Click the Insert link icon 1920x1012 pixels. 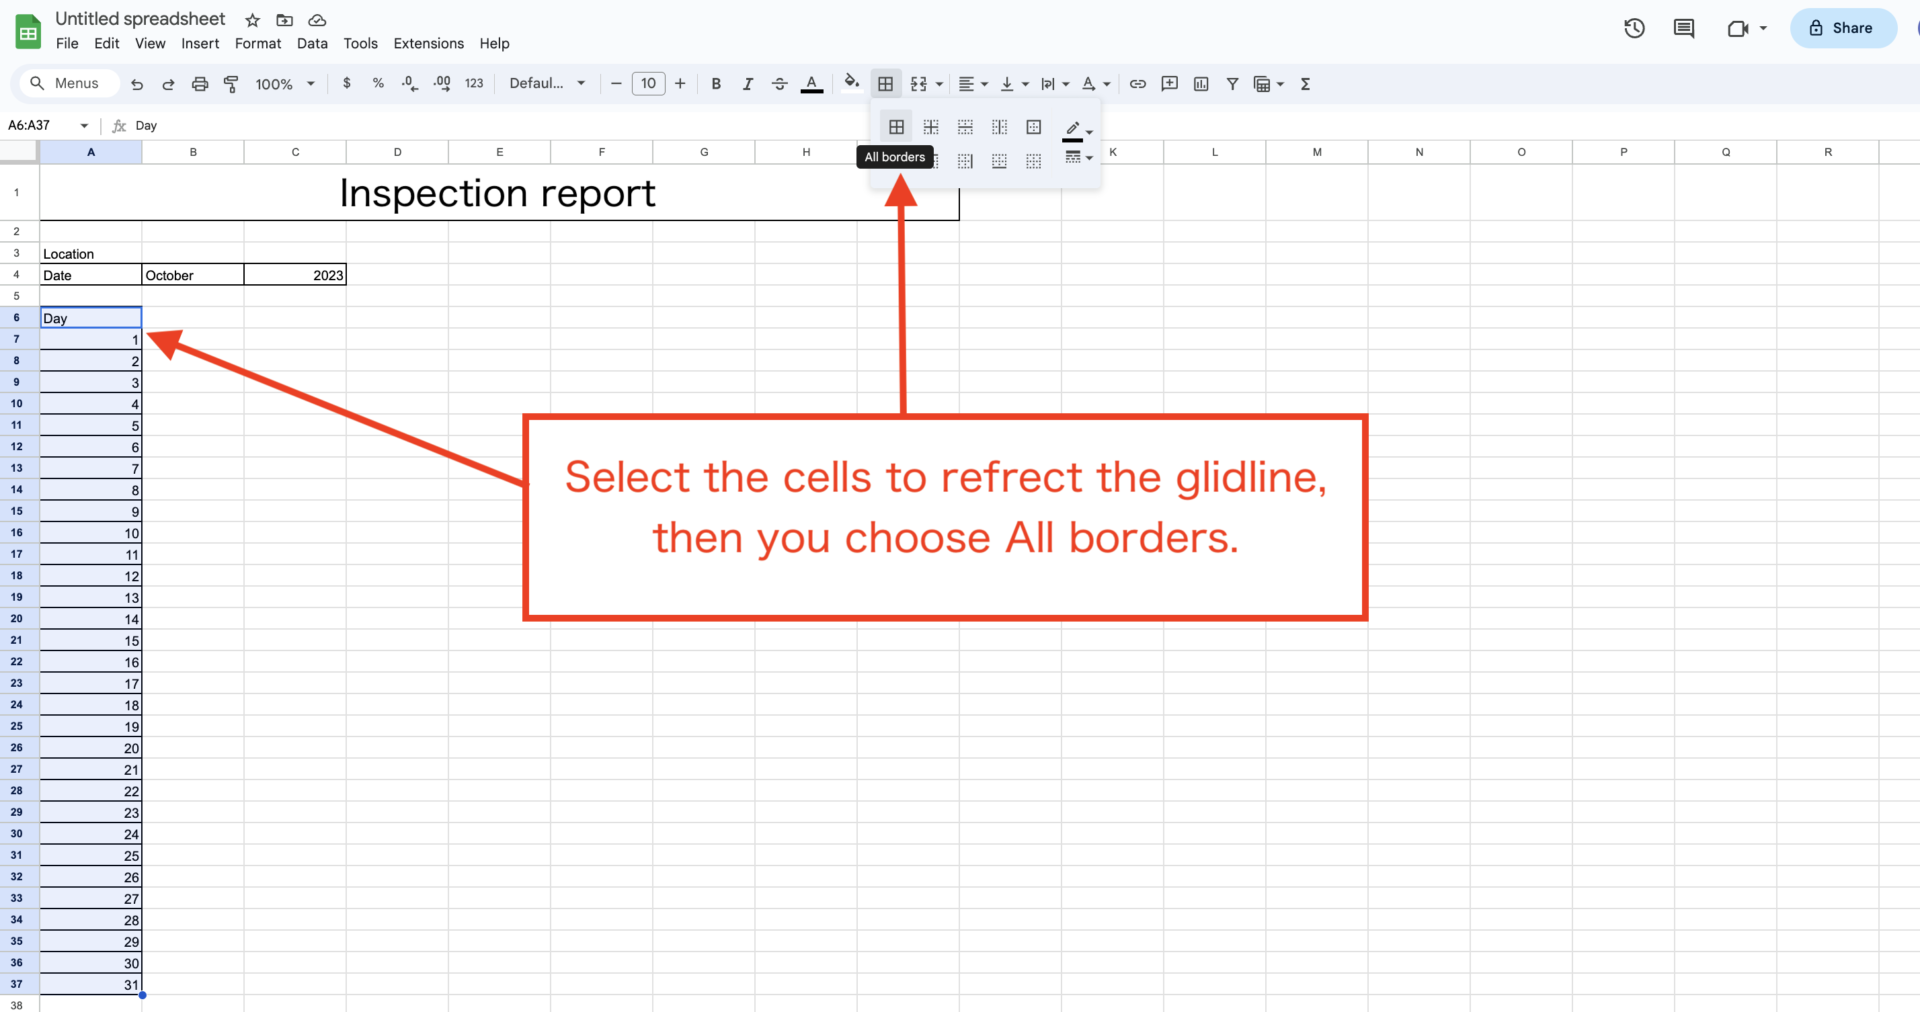pyautogui.click(x=1137, y=84)
